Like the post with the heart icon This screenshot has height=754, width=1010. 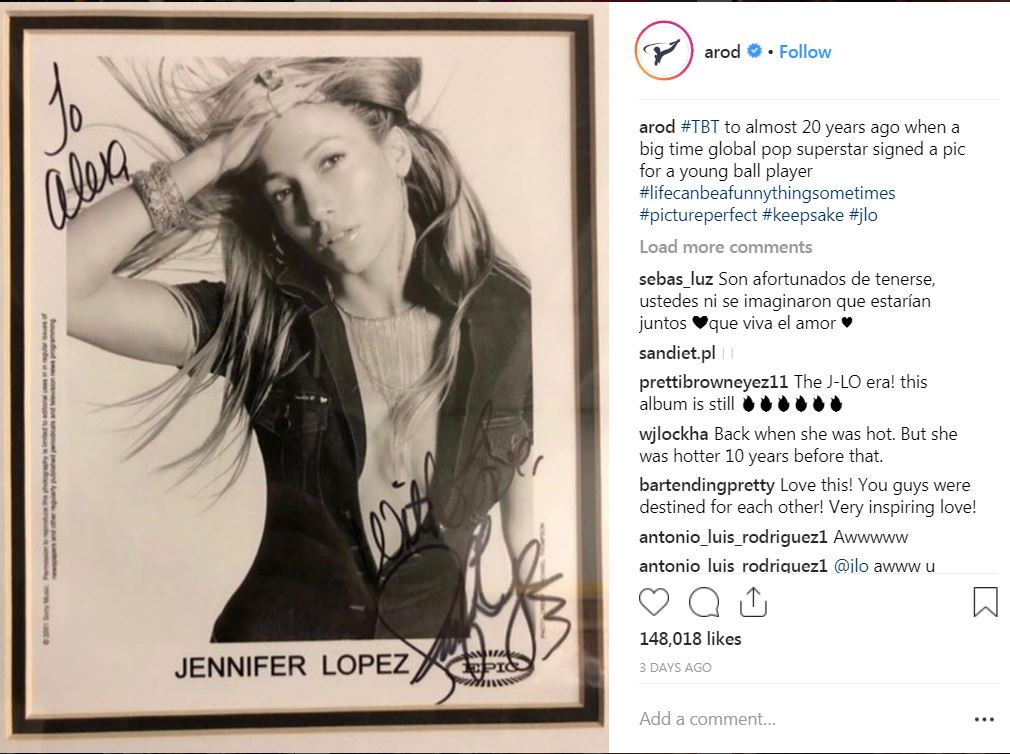coord(654,603)
